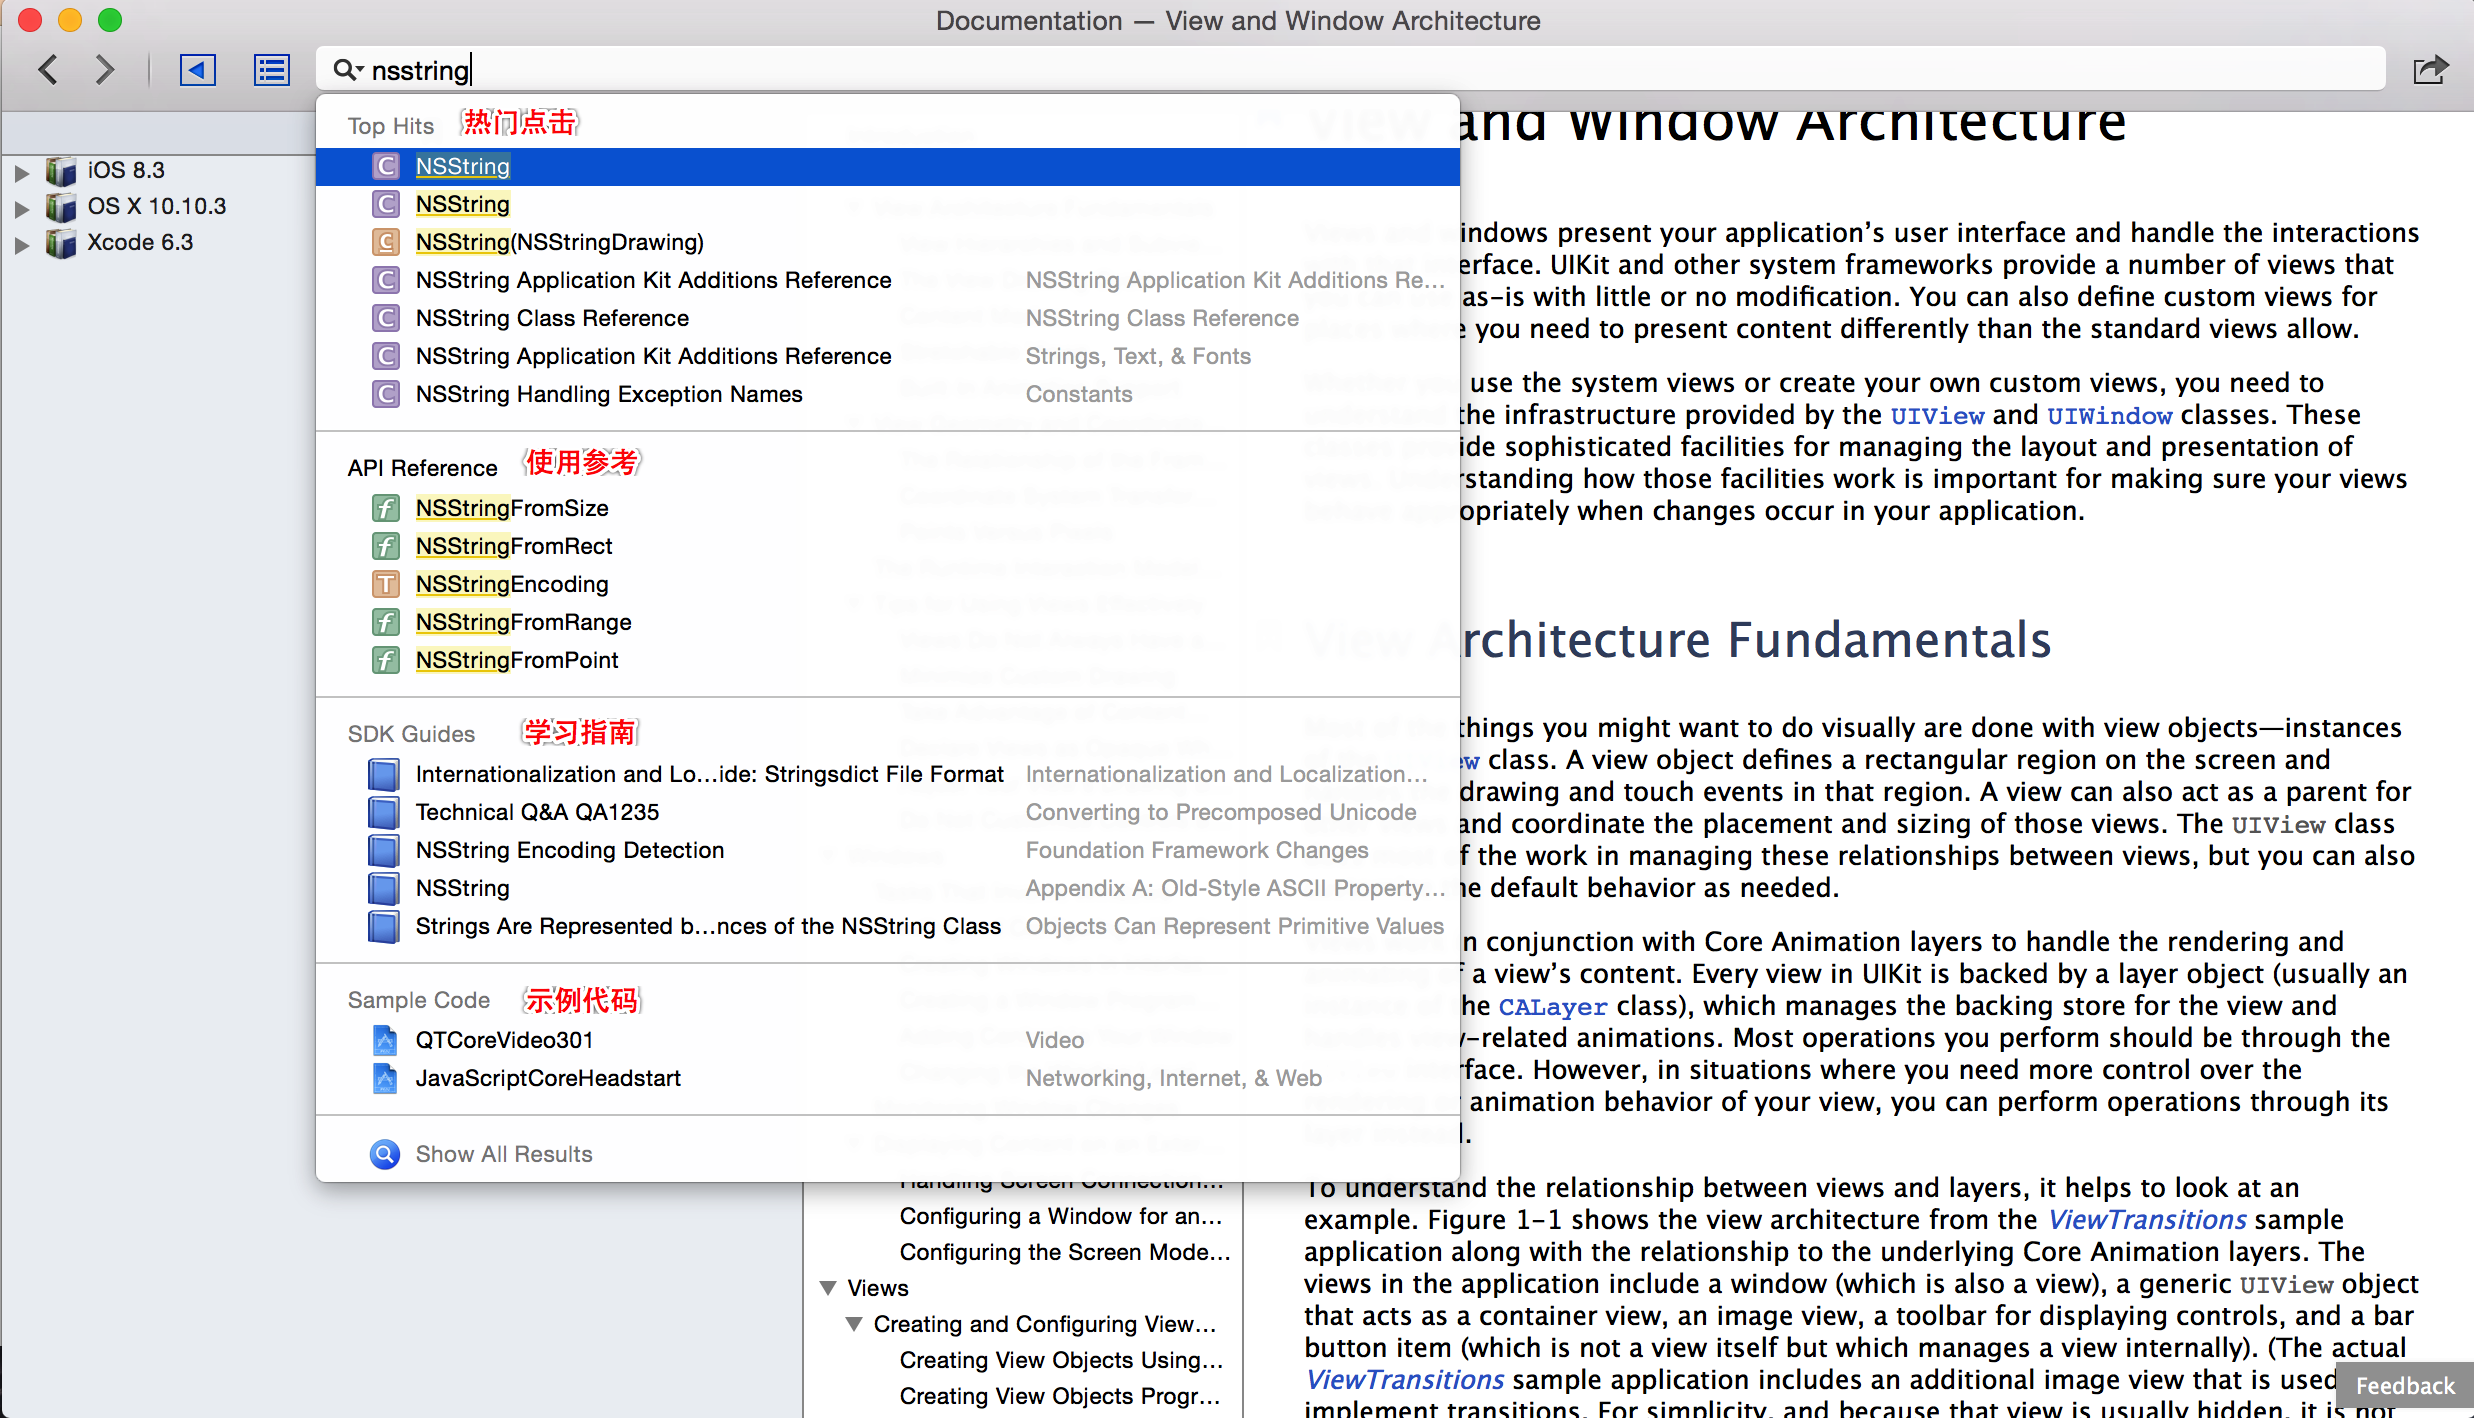Open the search options magnifier menu
Image resolution: width=2474 pixels, height=1418 pixels.
(347, 70)
